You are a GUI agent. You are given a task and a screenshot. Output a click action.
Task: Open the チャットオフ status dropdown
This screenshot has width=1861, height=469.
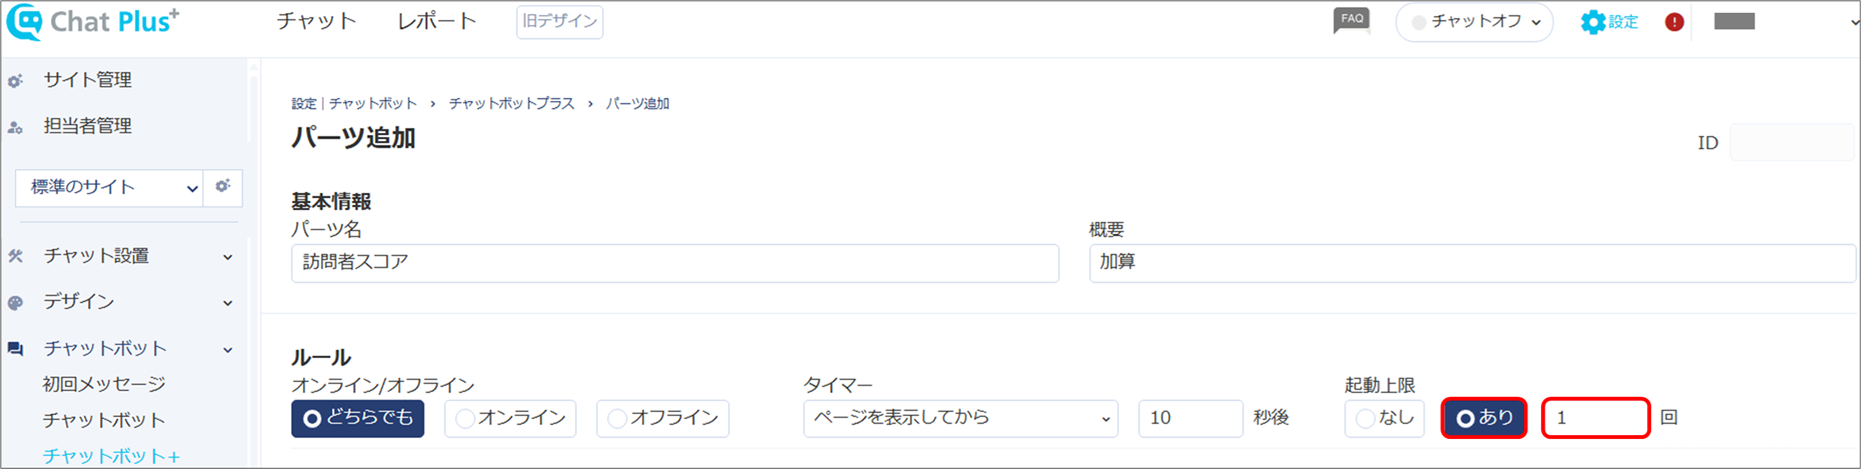point(1474,22)
